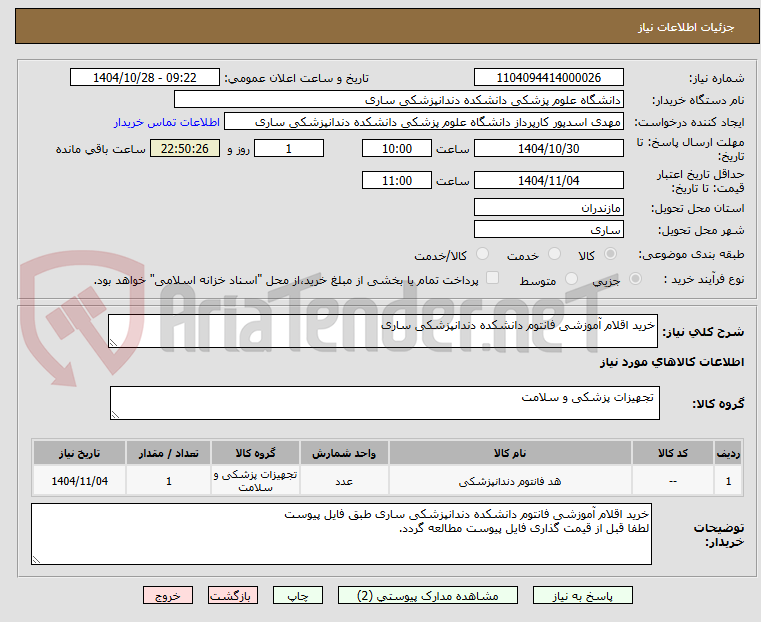Click the شرح کلی نیاز text area
The width and height of the screenshot is (761, 622).
click(382, 331)
